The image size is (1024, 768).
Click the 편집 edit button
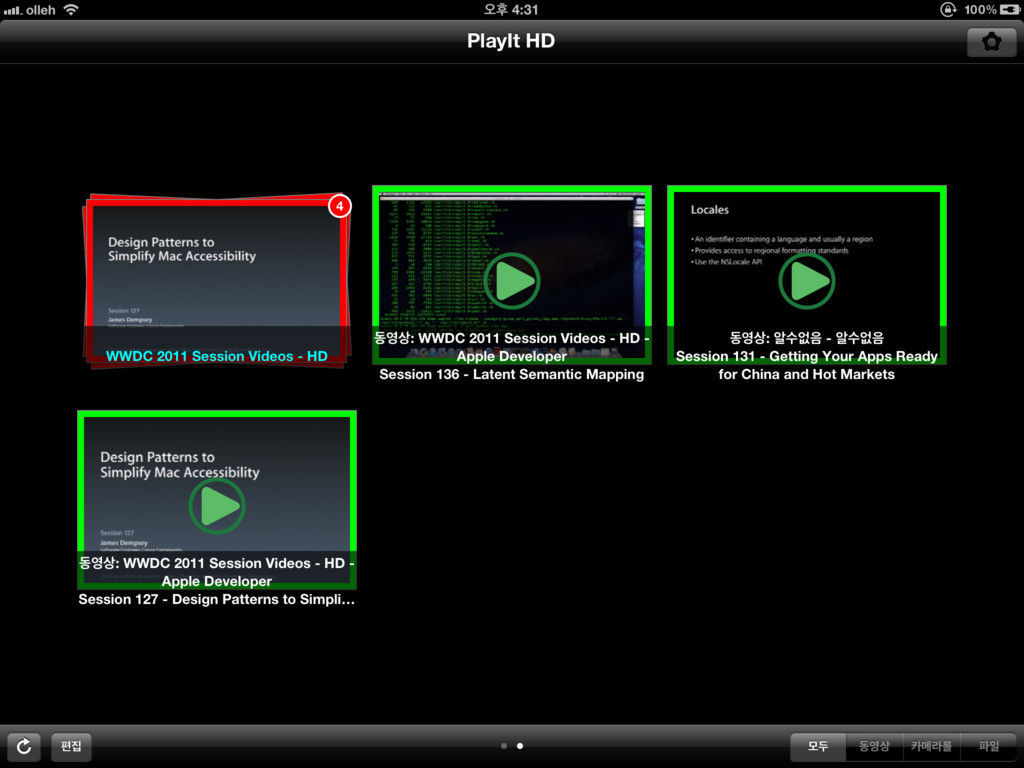tap(71, 746)
